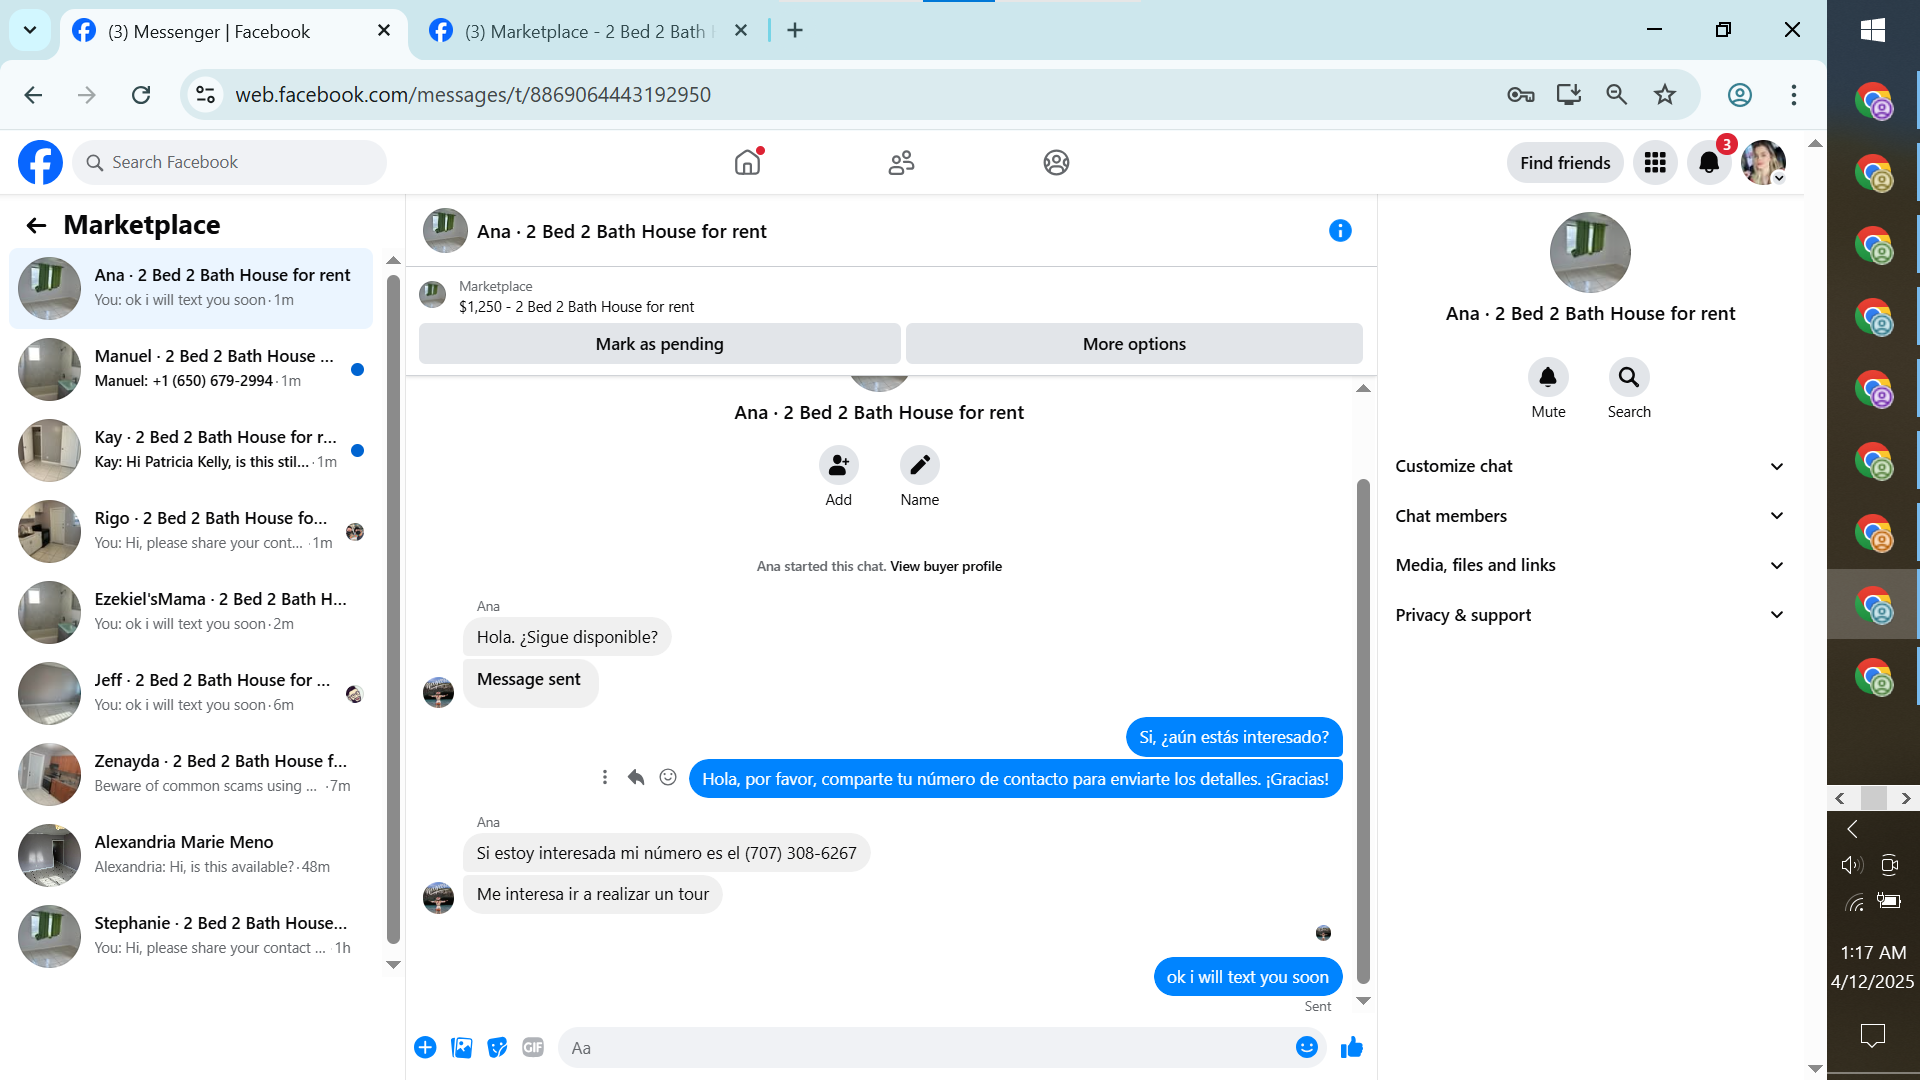Search within the conversation
This screenshot has height=1080, width=1920.
pyautogui.click(x=1629, y=377)
